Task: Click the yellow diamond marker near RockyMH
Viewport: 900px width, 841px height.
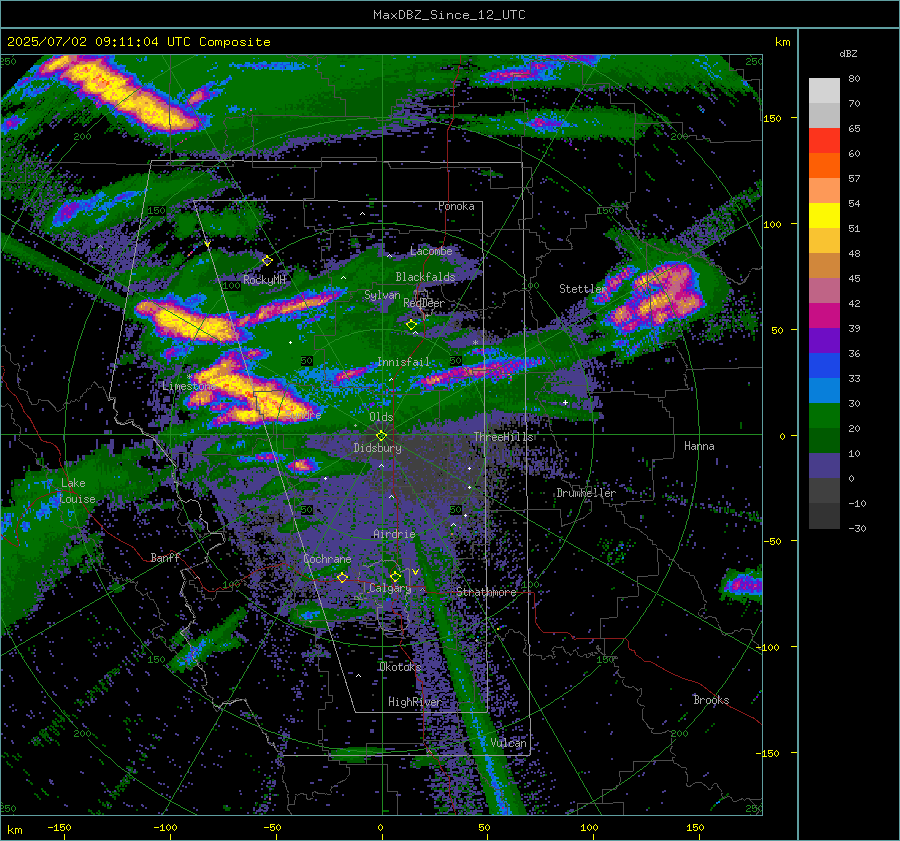Action: pos(267,261)
